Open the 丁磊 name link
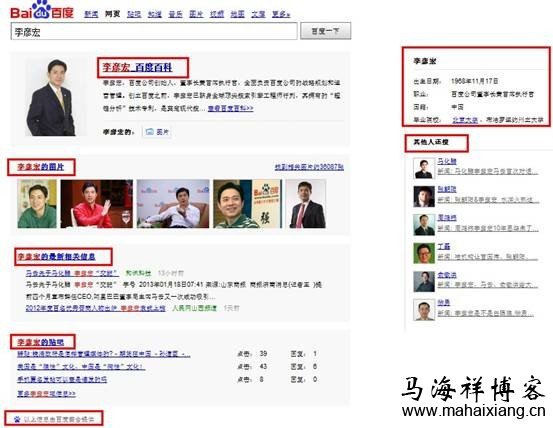This screenshot has height=428, width=553. [444, 246]
